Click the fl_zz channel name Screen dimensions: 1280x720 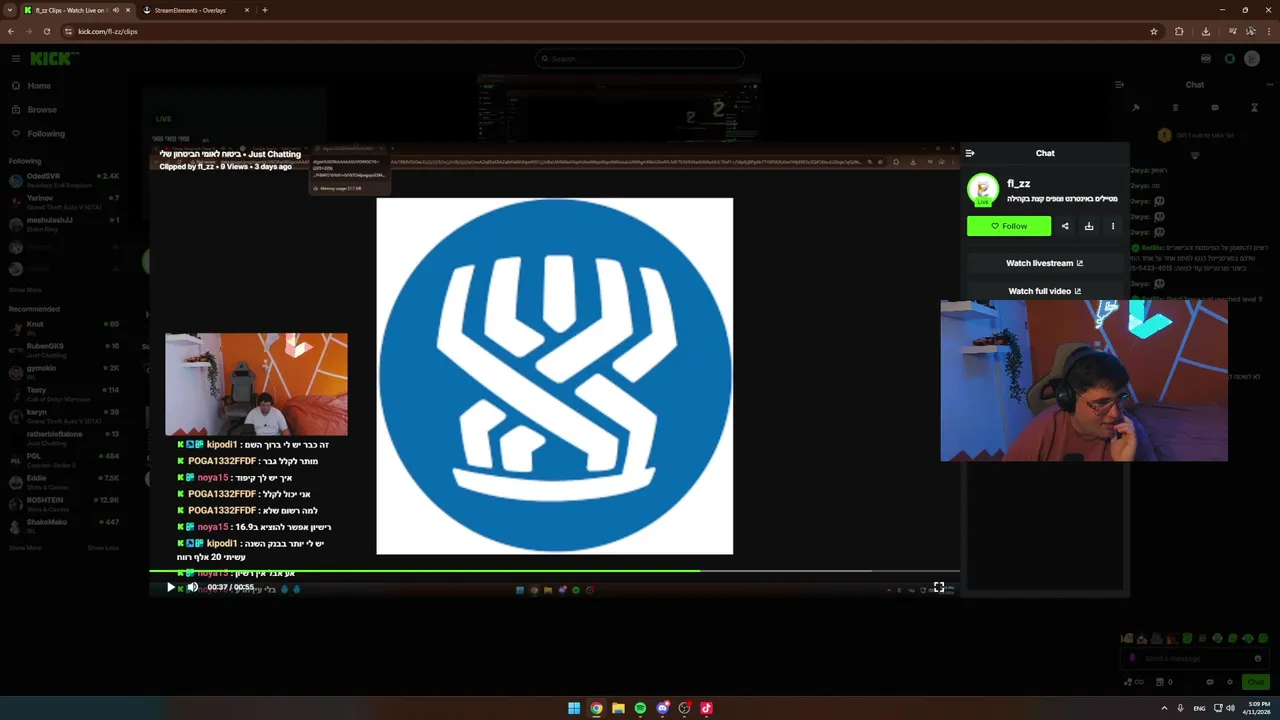[1019, 184]
